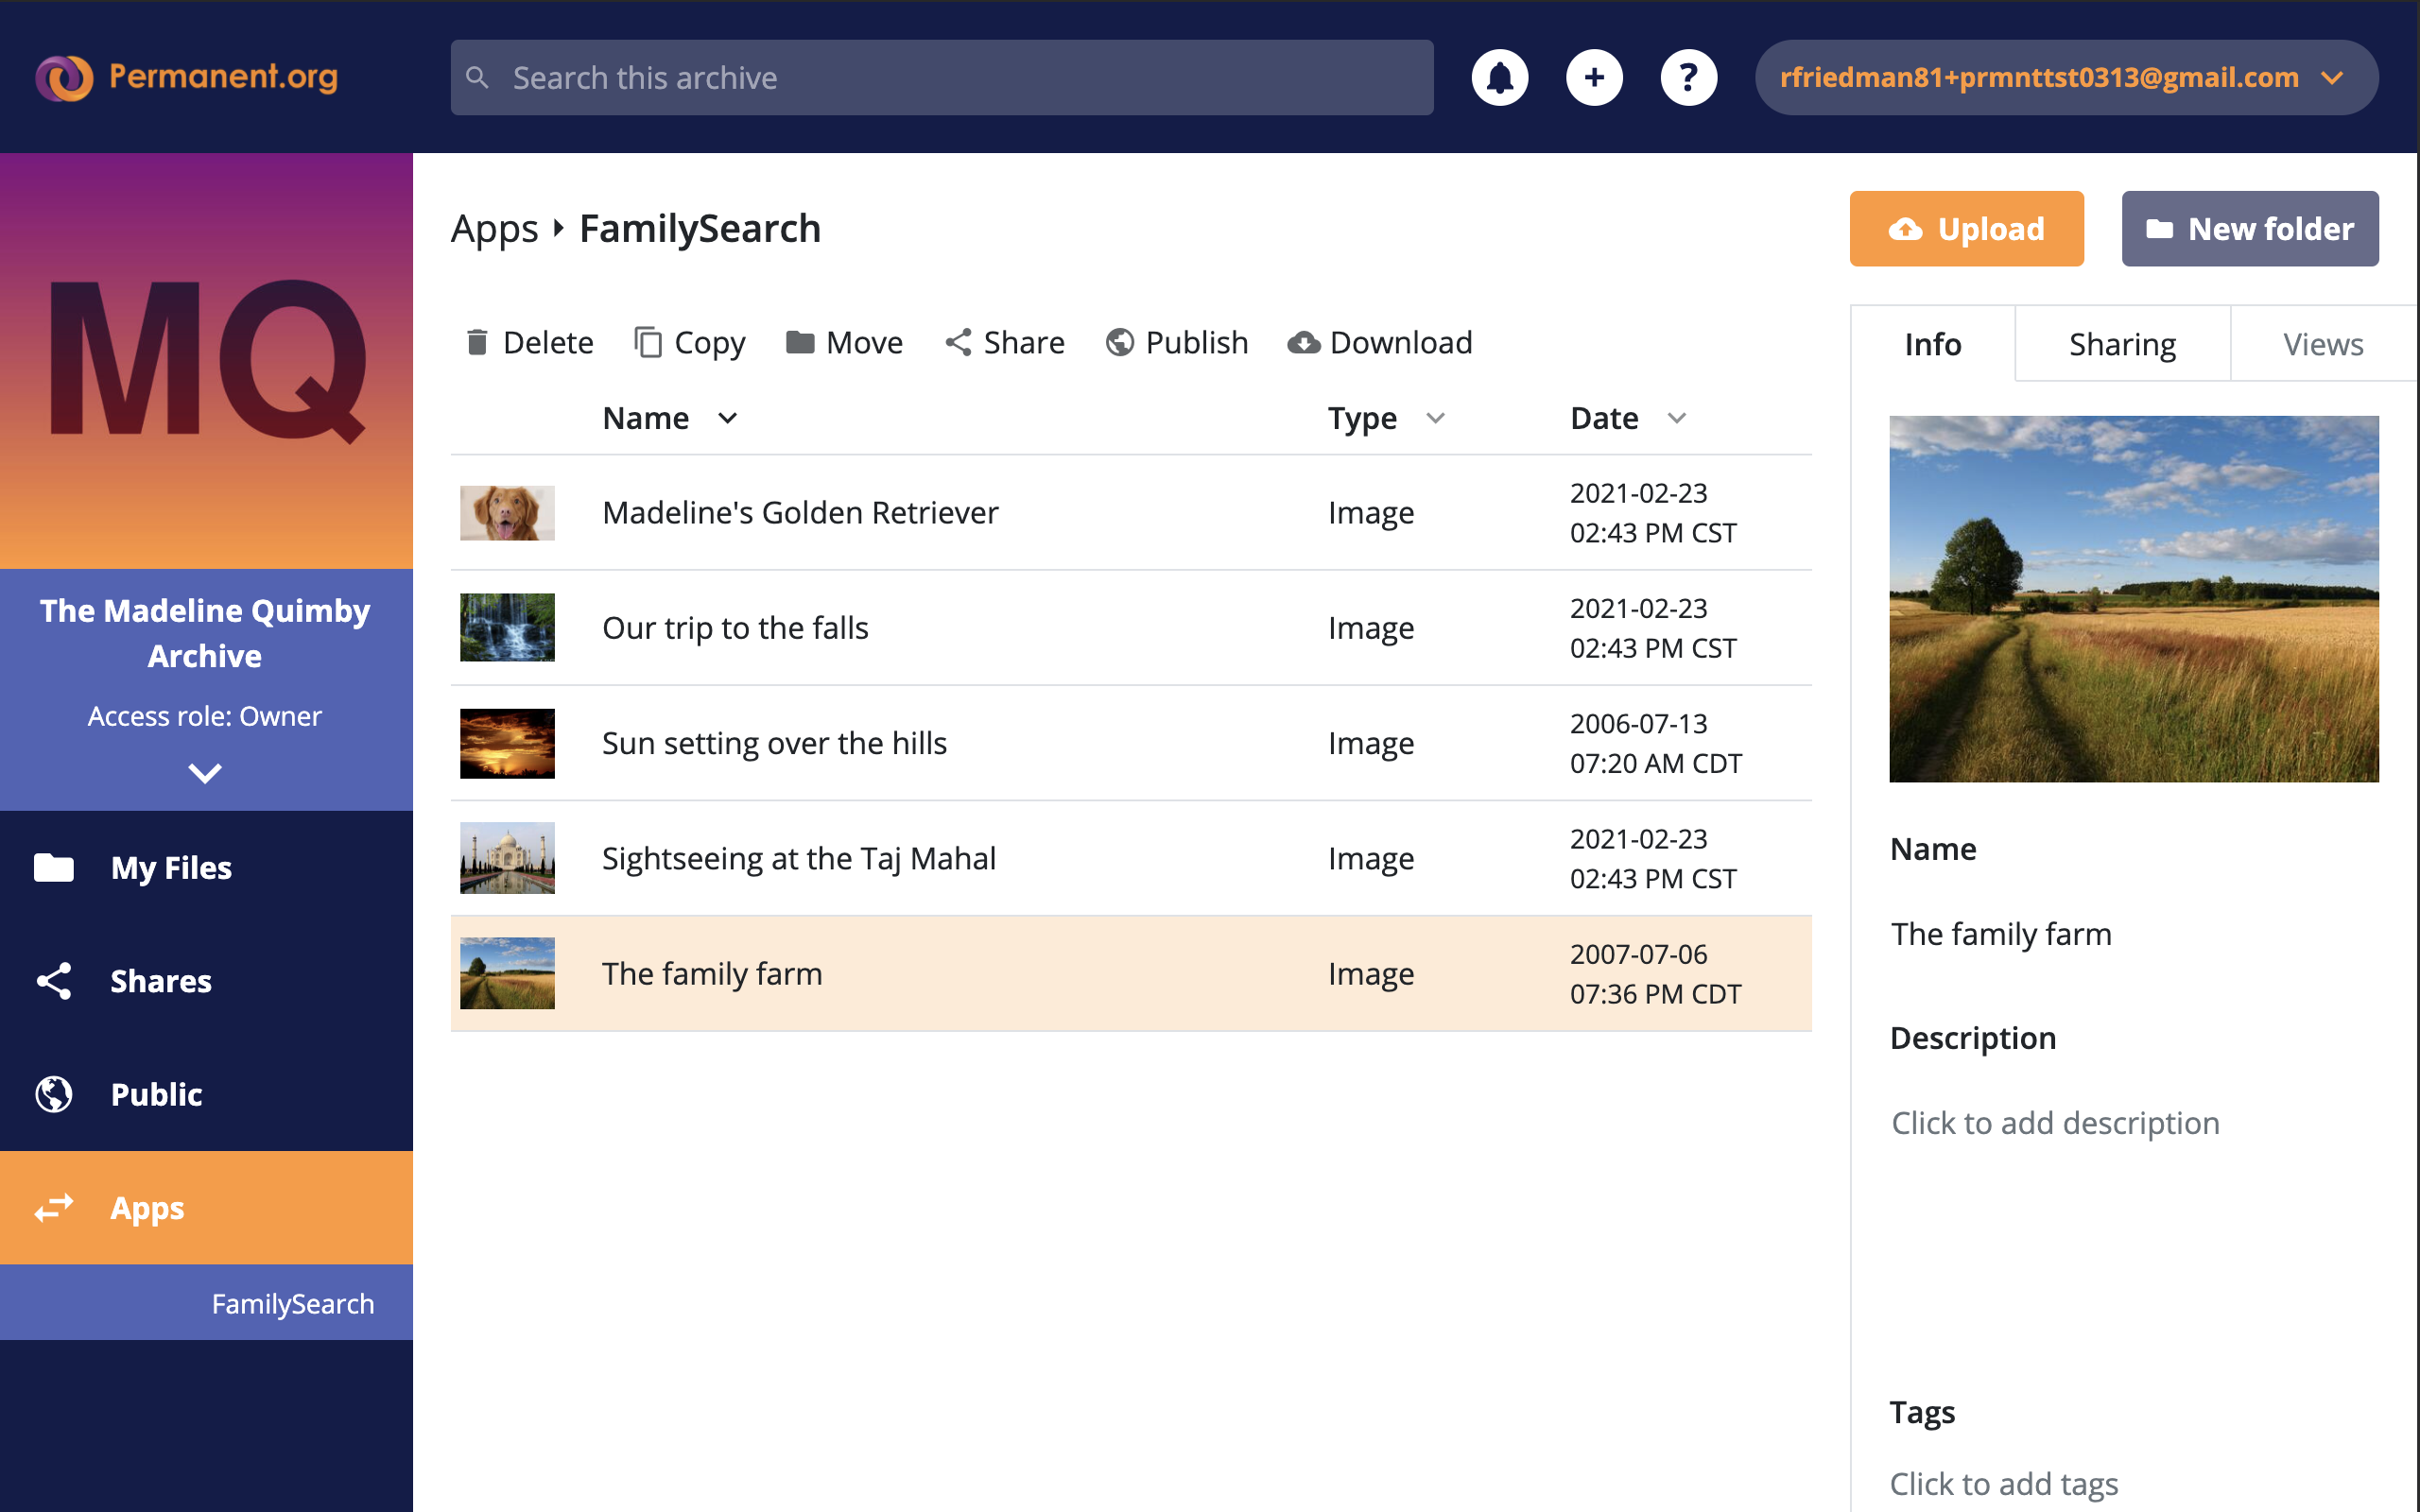Select the Taj Mahal image thumbnail

click(507, 858)
